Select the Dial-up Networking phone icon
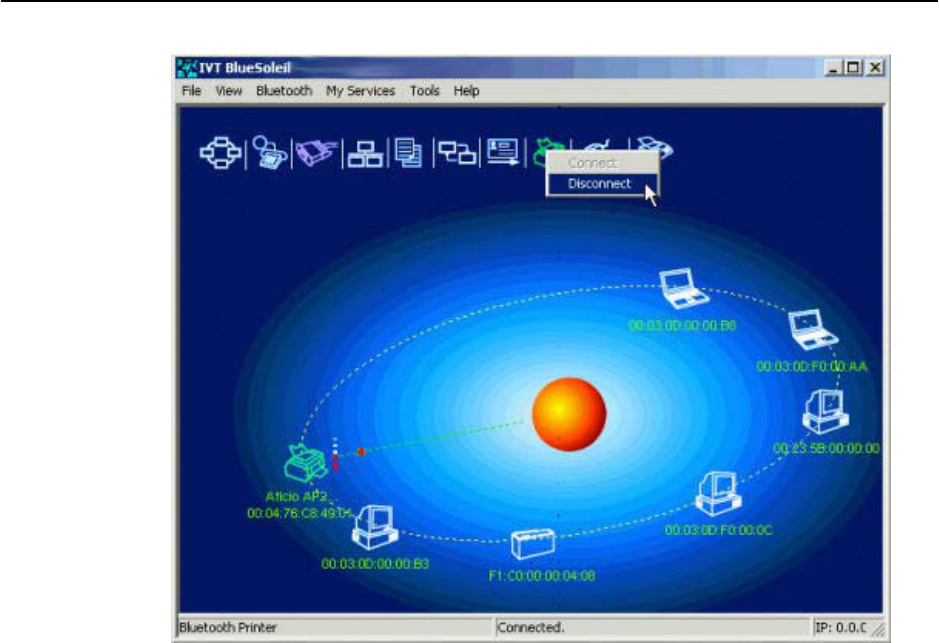The image size is (939, 643). tap(269, 153)
